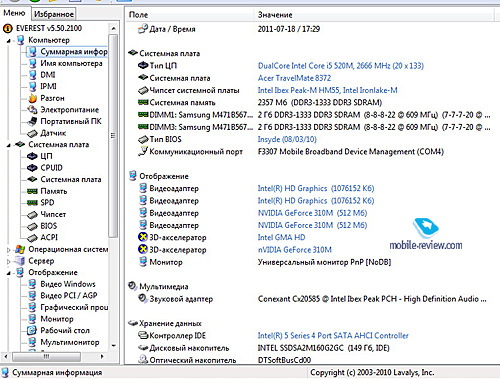Click the Дата / Время row icon
The width and height of the screenshot is (500, 379).
(143, 29)
